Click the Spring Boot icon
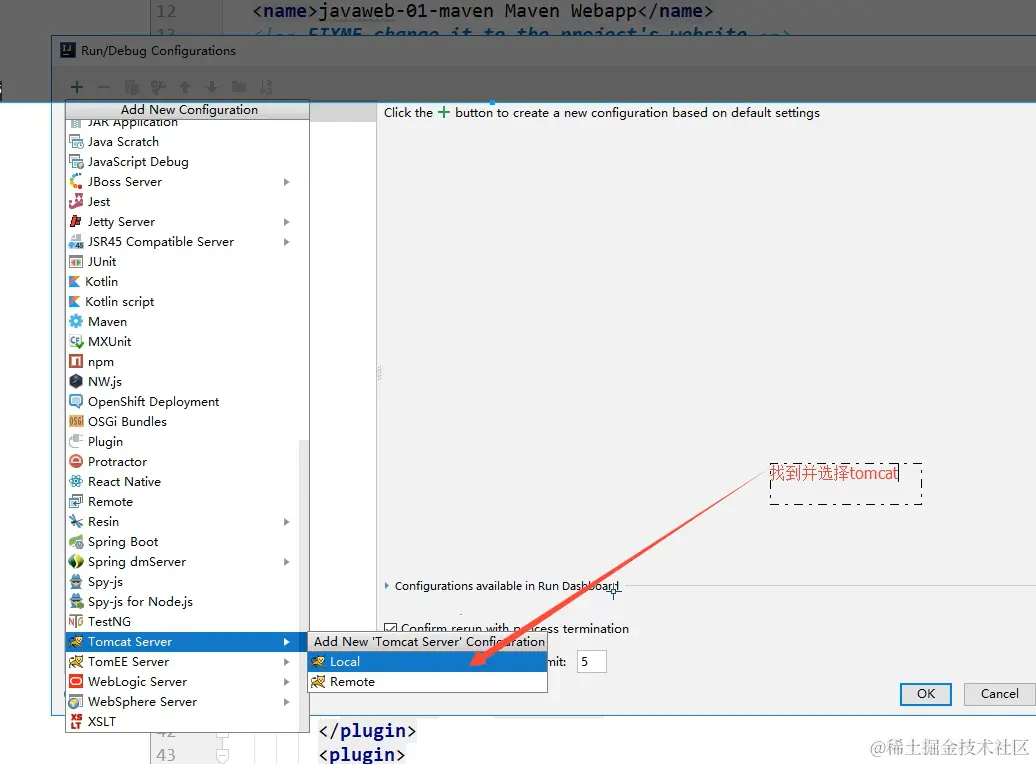The height and width of the screenshot is (764, 1036). 76,542
